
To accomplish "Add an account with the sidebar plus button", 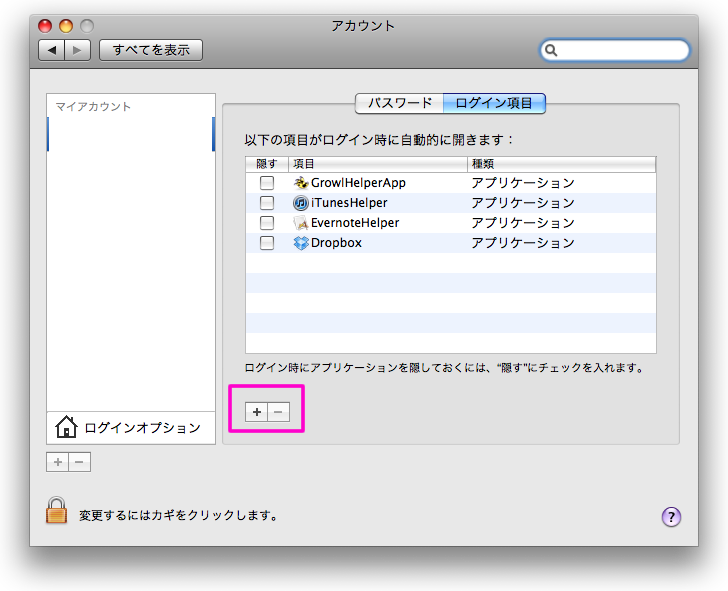I will point(58,462).
